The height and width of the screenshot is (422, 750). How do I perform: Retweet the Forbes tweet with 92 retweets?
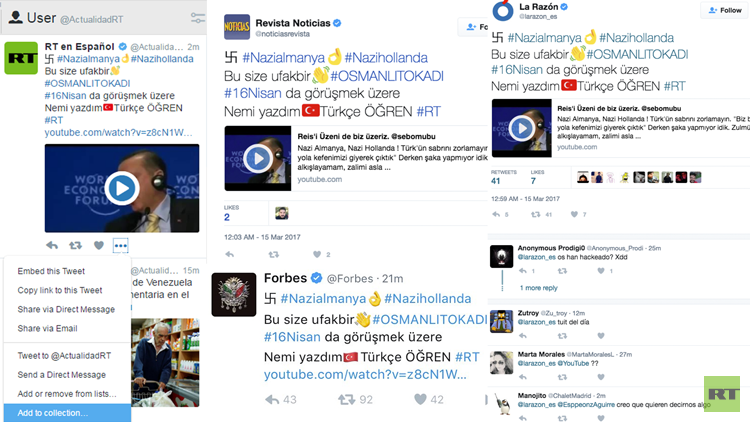tap(346, 399)
